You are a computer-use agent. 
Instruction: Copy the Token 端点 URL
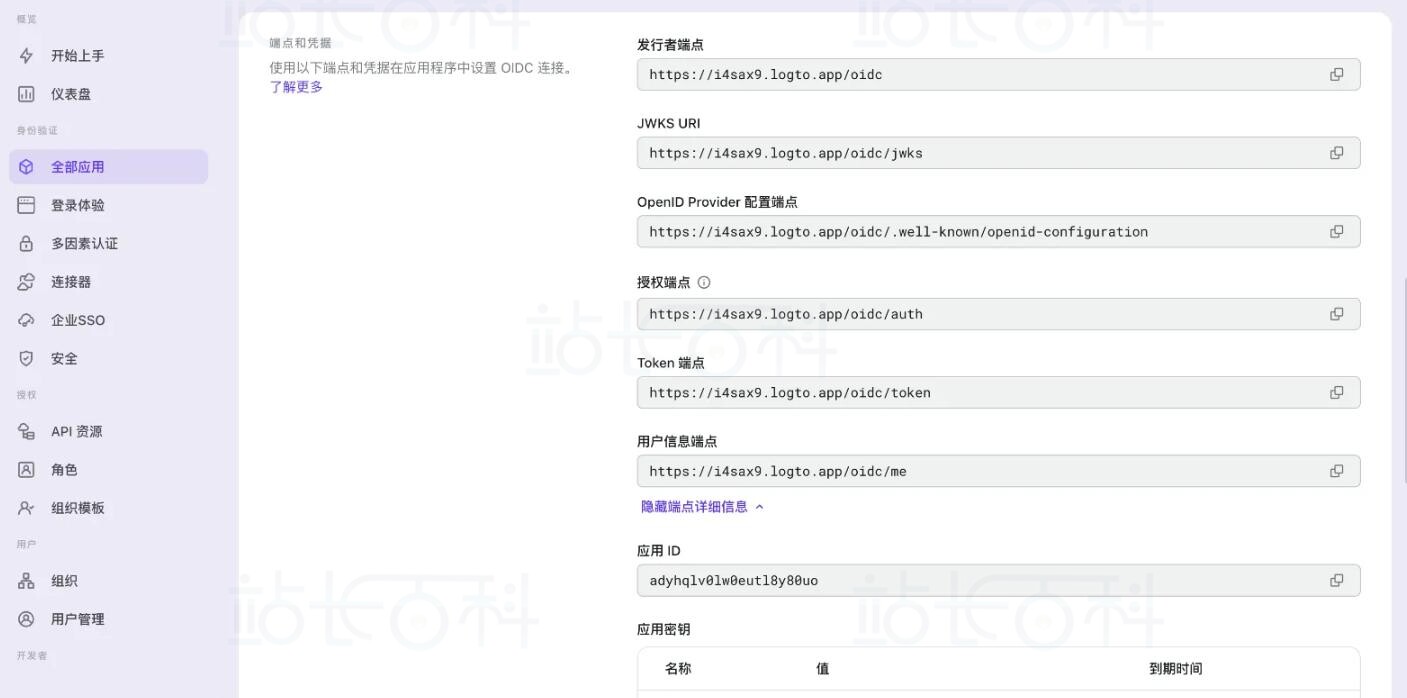[x=1336, y=392]
